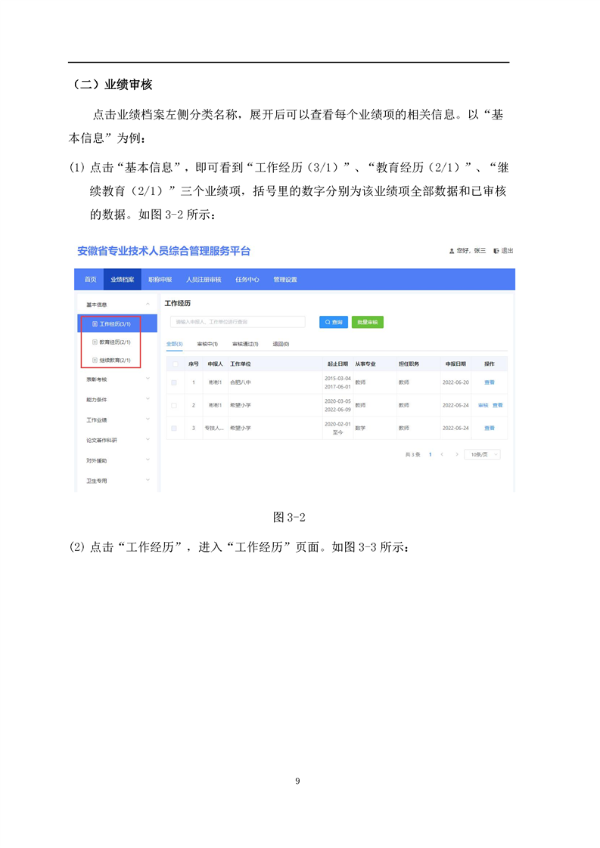Viewport: 600px width, 848px height.
Task: Click the page number 9 at the bottom
Action: click(298, 781)
